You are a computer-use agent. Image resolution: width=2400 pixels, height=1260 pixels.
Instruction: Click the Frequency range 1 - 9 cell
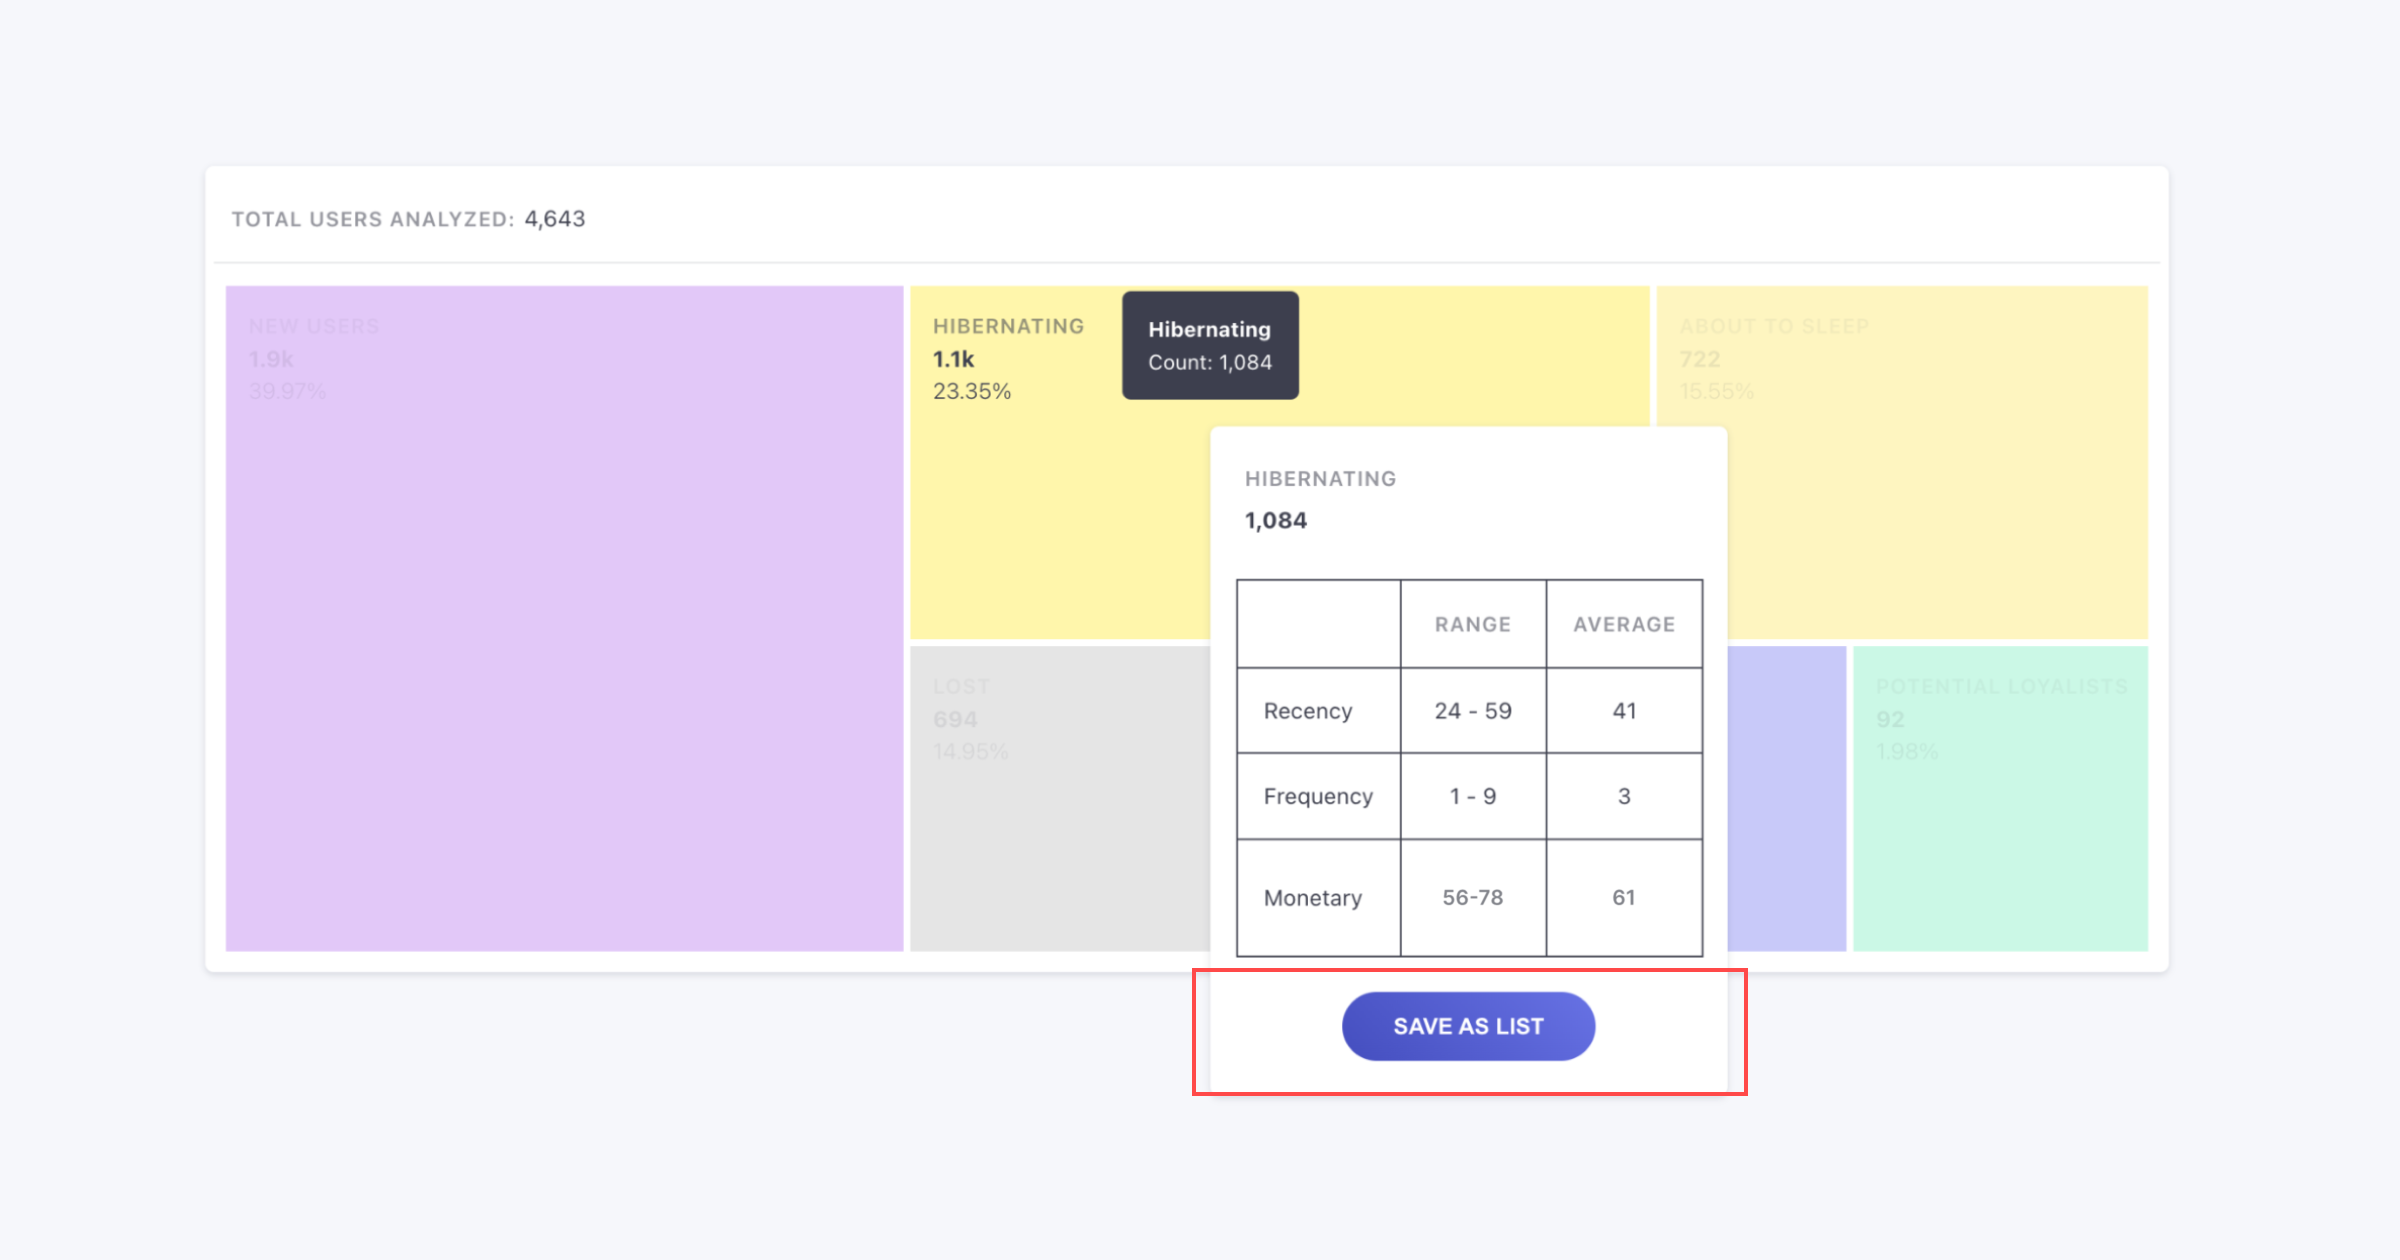(x=1472, y=796)
